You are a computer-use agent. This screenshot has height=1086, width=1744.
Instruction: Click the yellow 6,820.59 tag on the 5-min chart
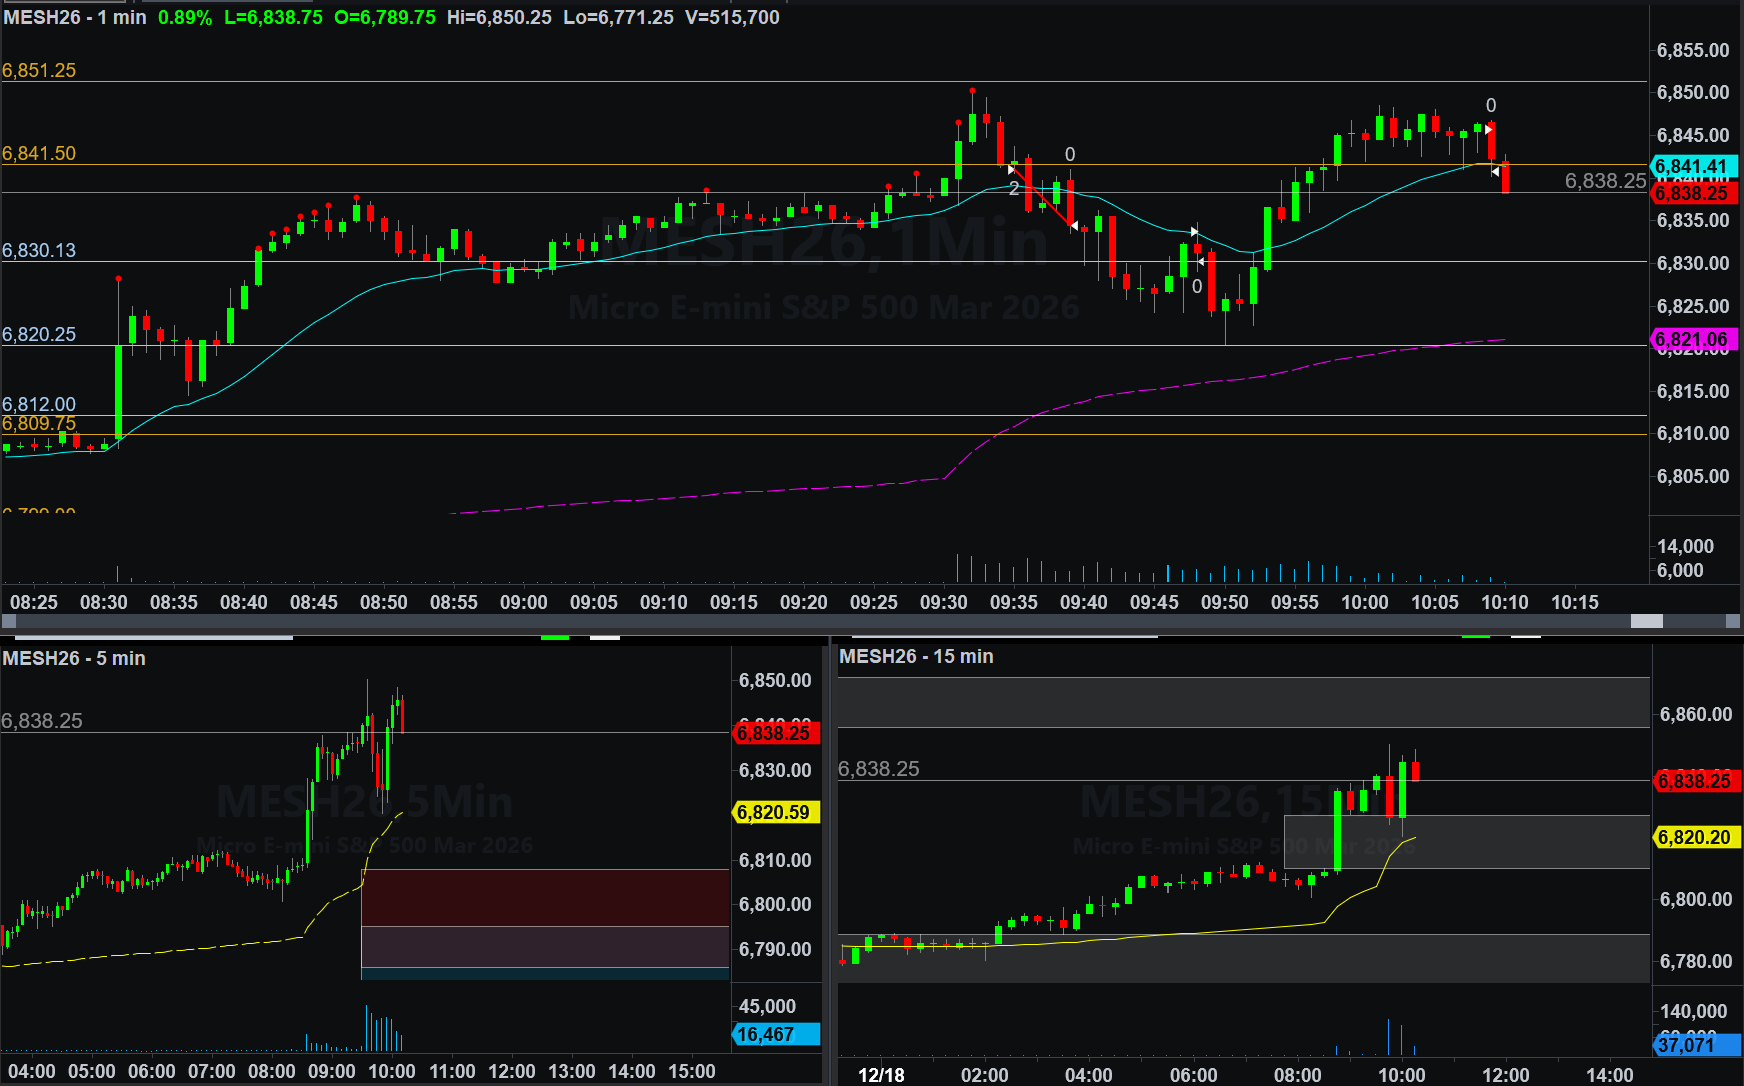click(776, 812)
